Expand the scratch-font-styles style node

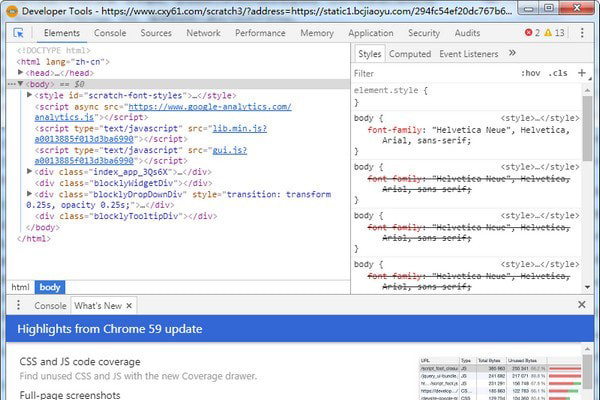click(29, 95)
